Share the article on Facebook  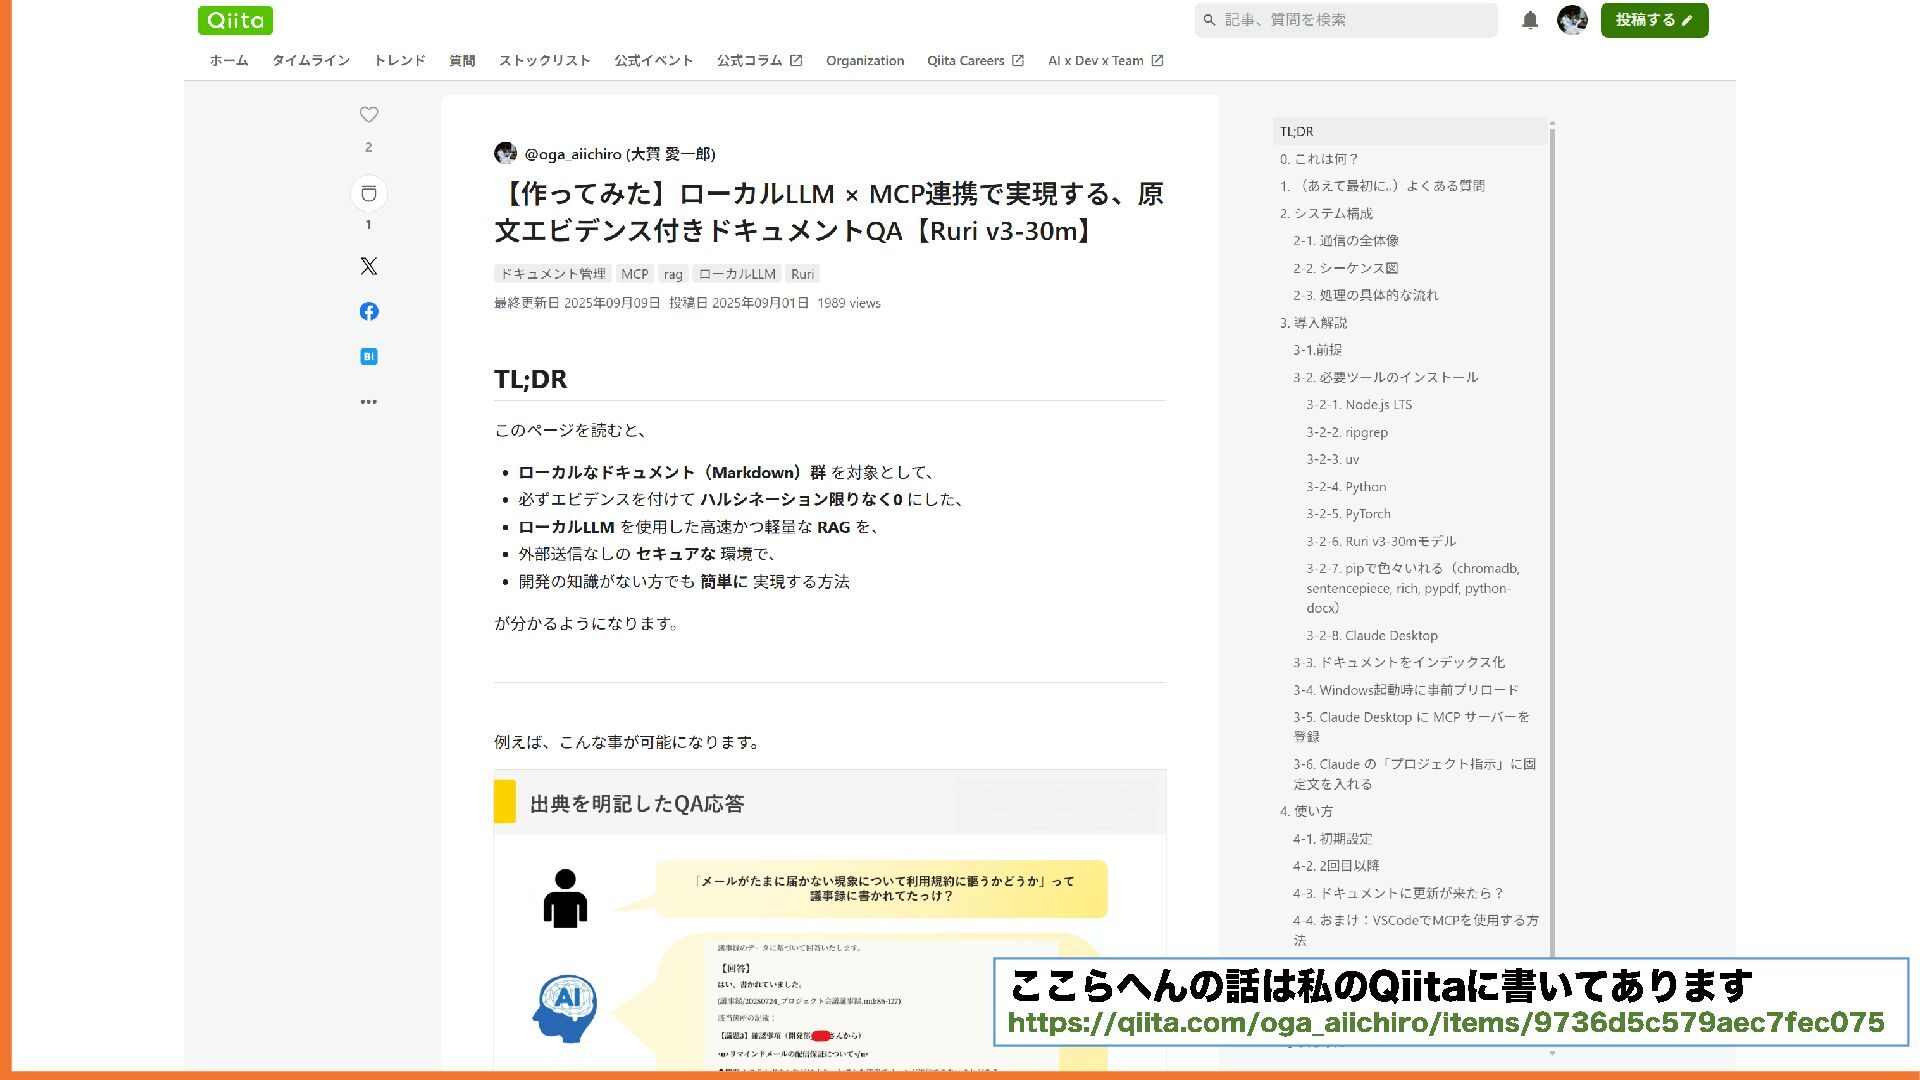(369, 311)
